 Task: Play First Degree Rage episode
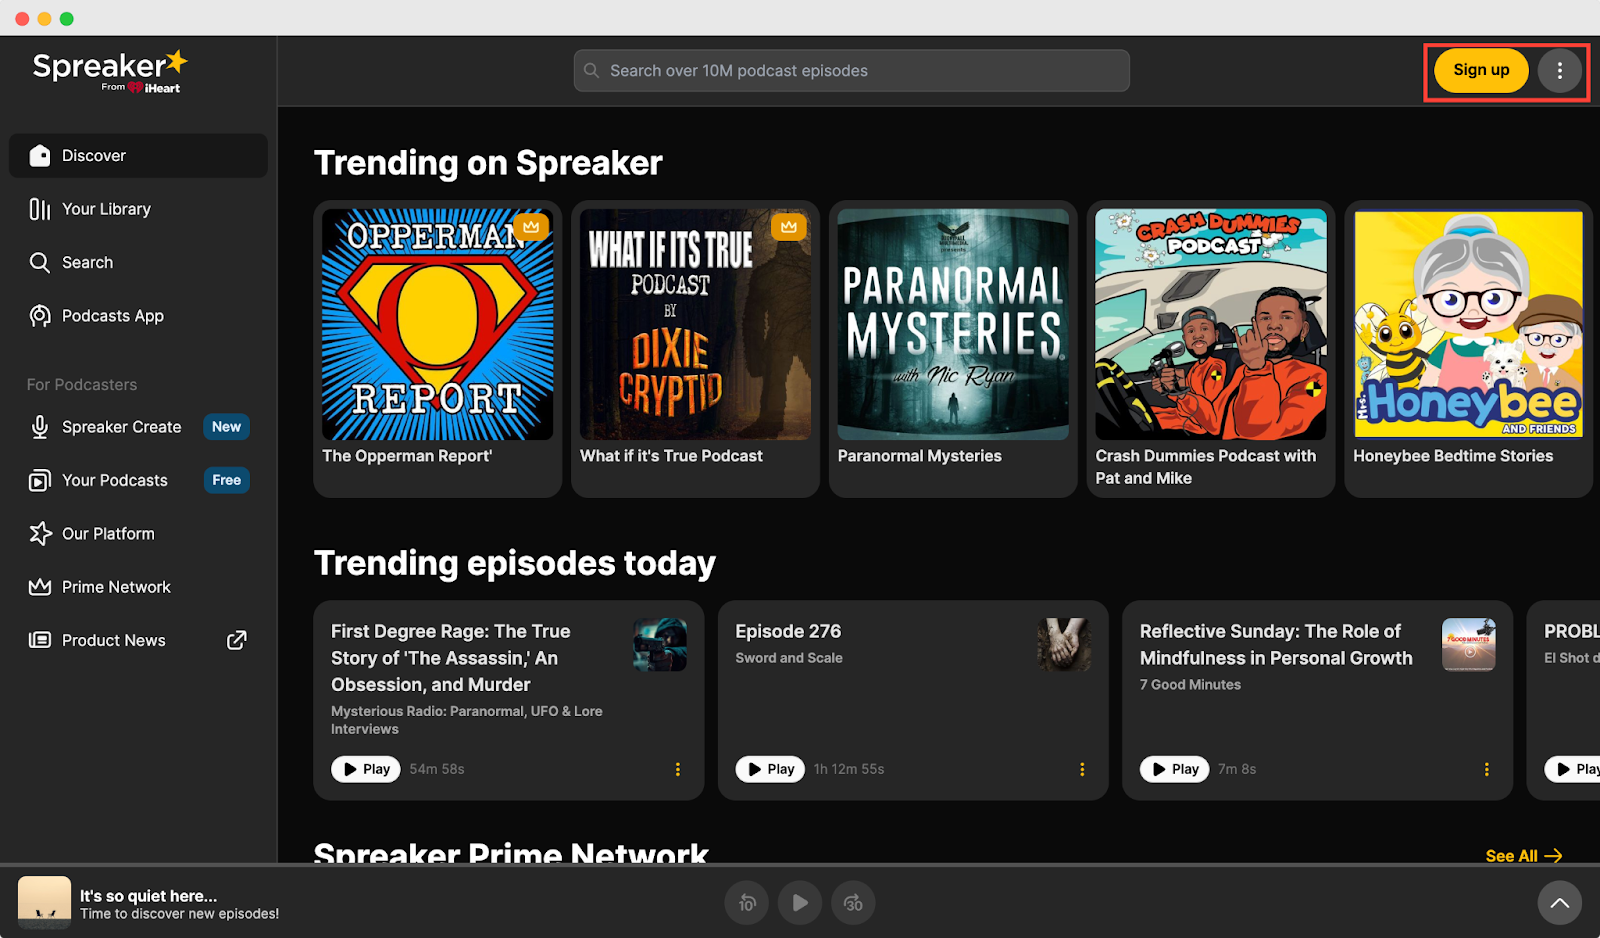tap(366, 769)
